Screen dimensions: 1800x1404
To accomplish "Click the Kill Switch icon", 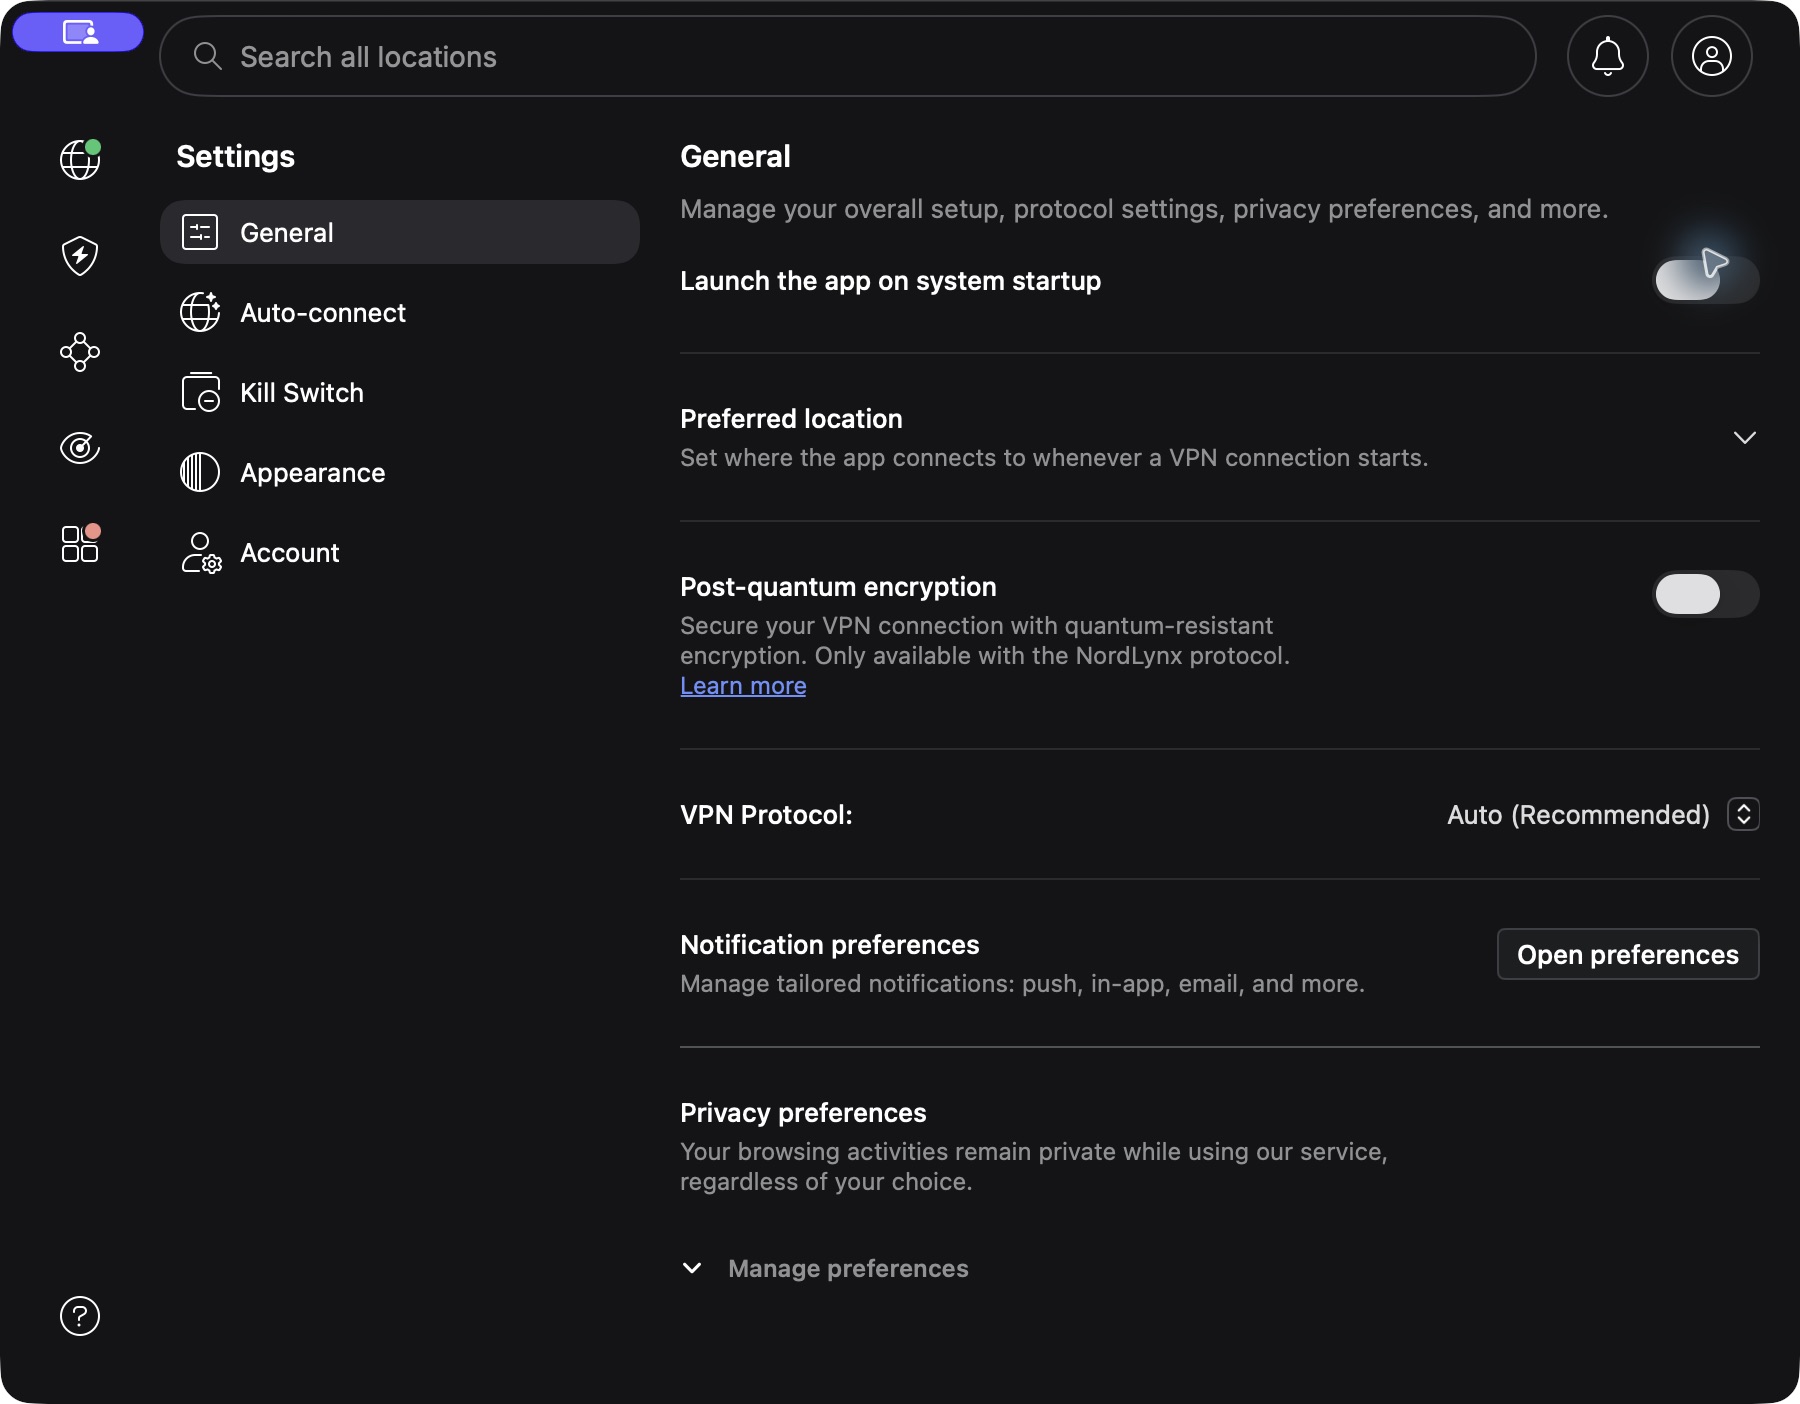I will tap(200, 392).
